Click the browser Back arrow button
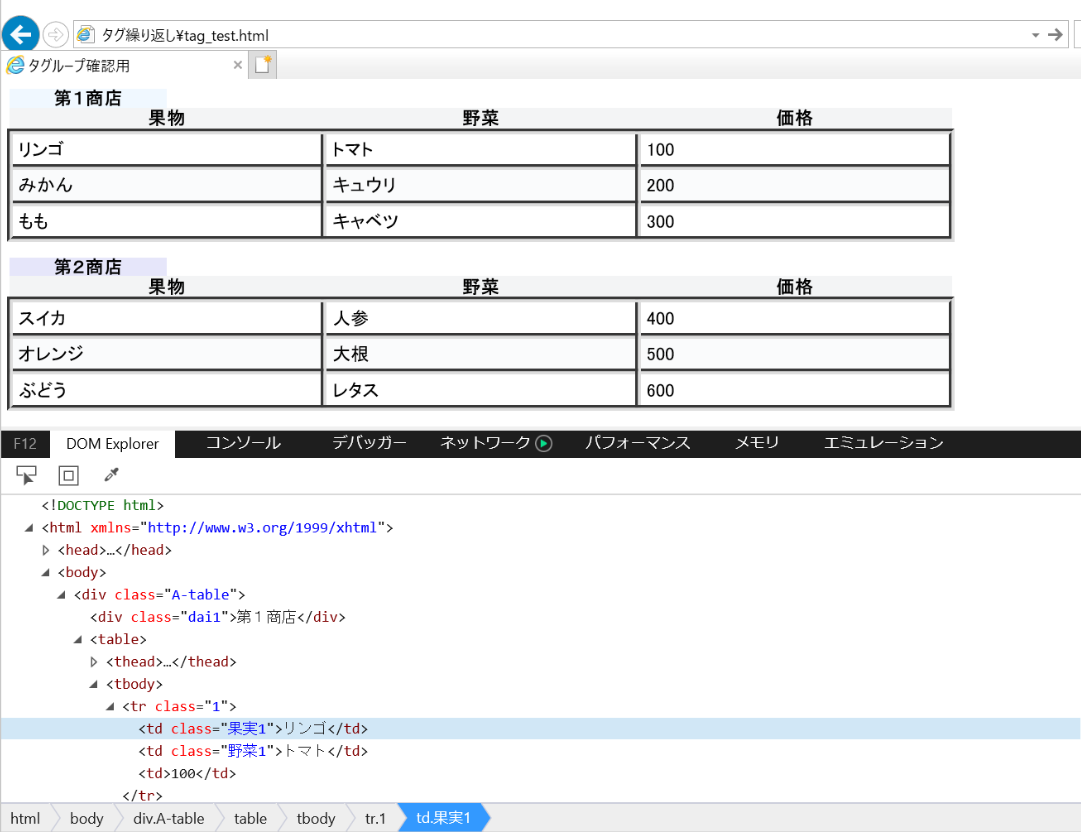The width and height of the screenshot is (1081, 832). pos(20,34)
